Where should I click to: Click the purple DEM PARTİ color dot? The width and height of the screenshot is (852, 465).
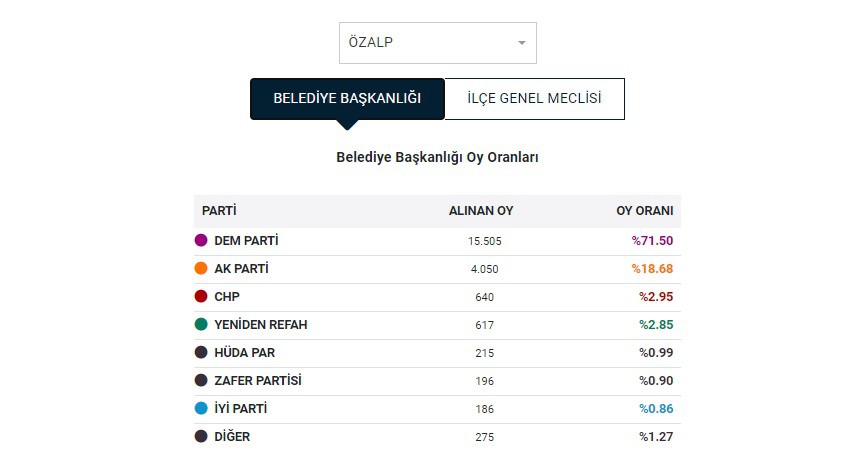tap(201, 241)
